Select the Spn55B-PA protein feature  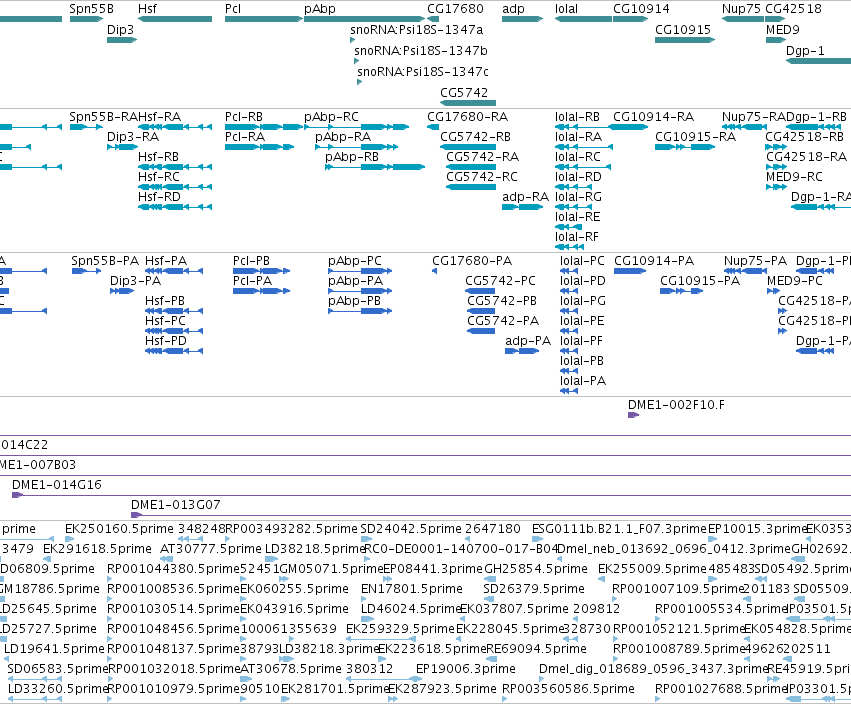point(86,271)
